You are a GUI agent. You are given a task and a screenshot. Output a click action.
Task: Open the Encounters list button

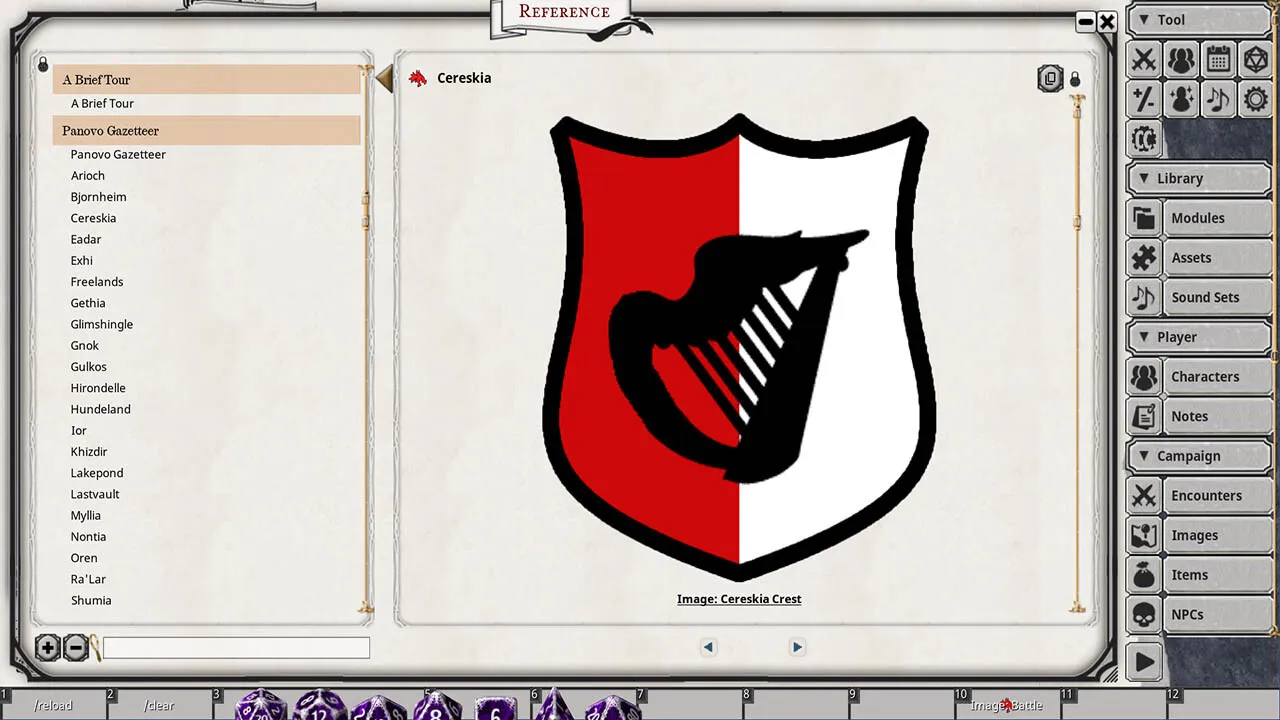[x=1217, y=496]
